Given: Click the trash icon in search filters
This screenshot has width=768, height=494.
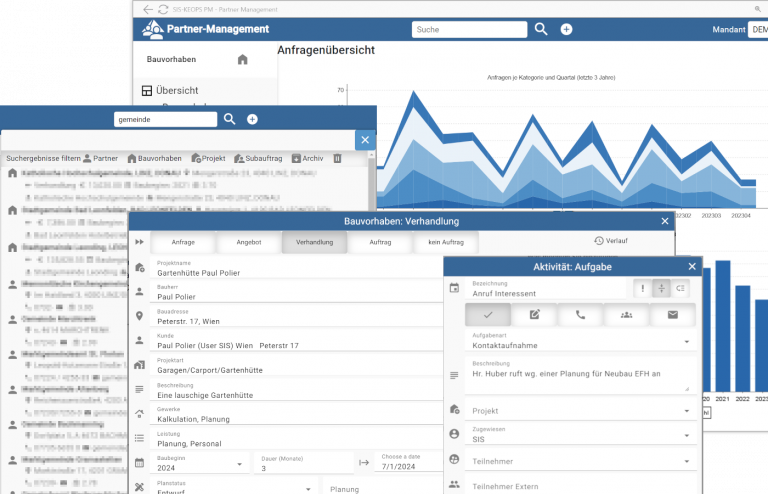Looking at the screenshot, I should [337, 159].
